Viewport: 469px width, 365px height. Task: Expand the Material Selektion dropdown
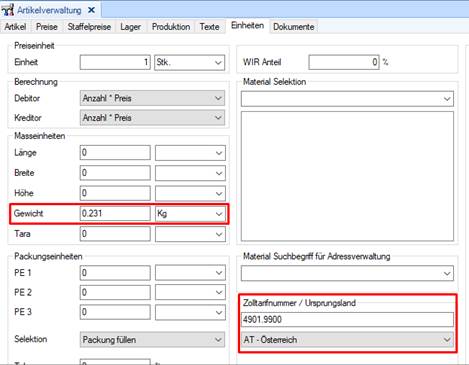tap(347, 99)
